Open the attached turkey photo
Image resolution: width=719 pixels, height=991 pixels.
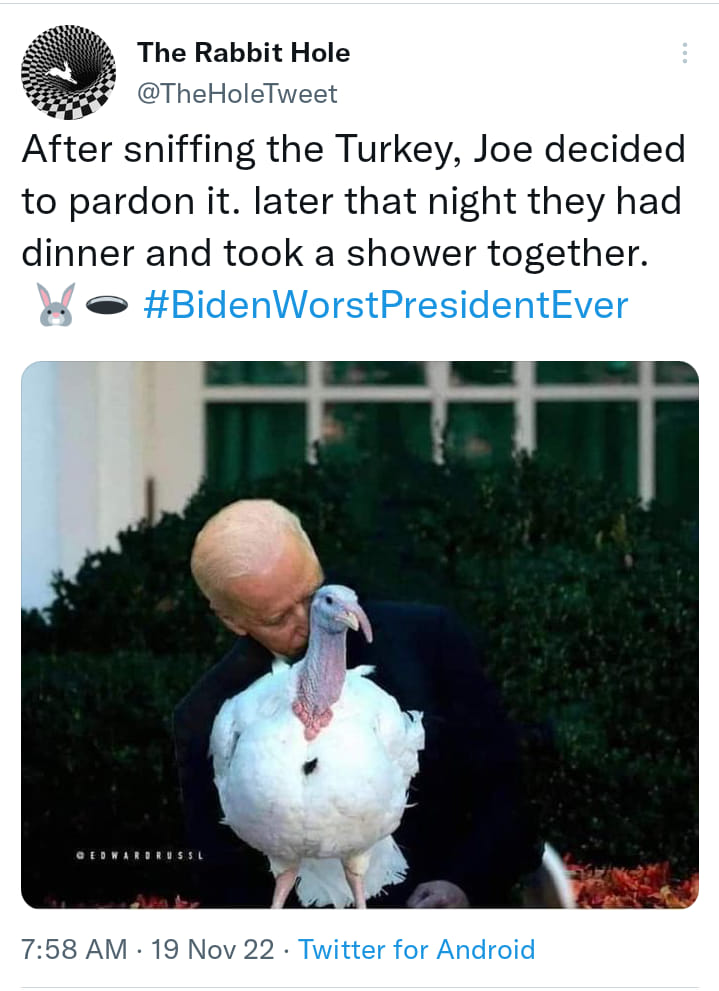tap(360, 635)
